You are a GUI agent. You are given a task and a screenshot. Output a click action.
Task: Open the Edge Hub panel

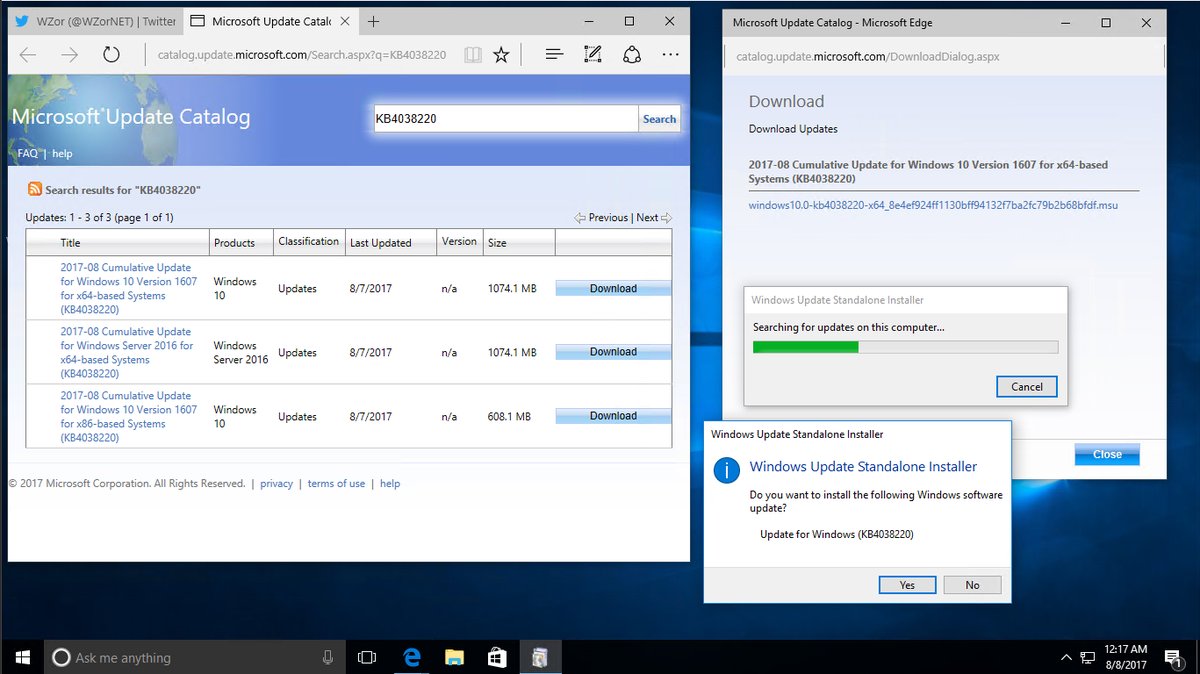coord(555,55)
